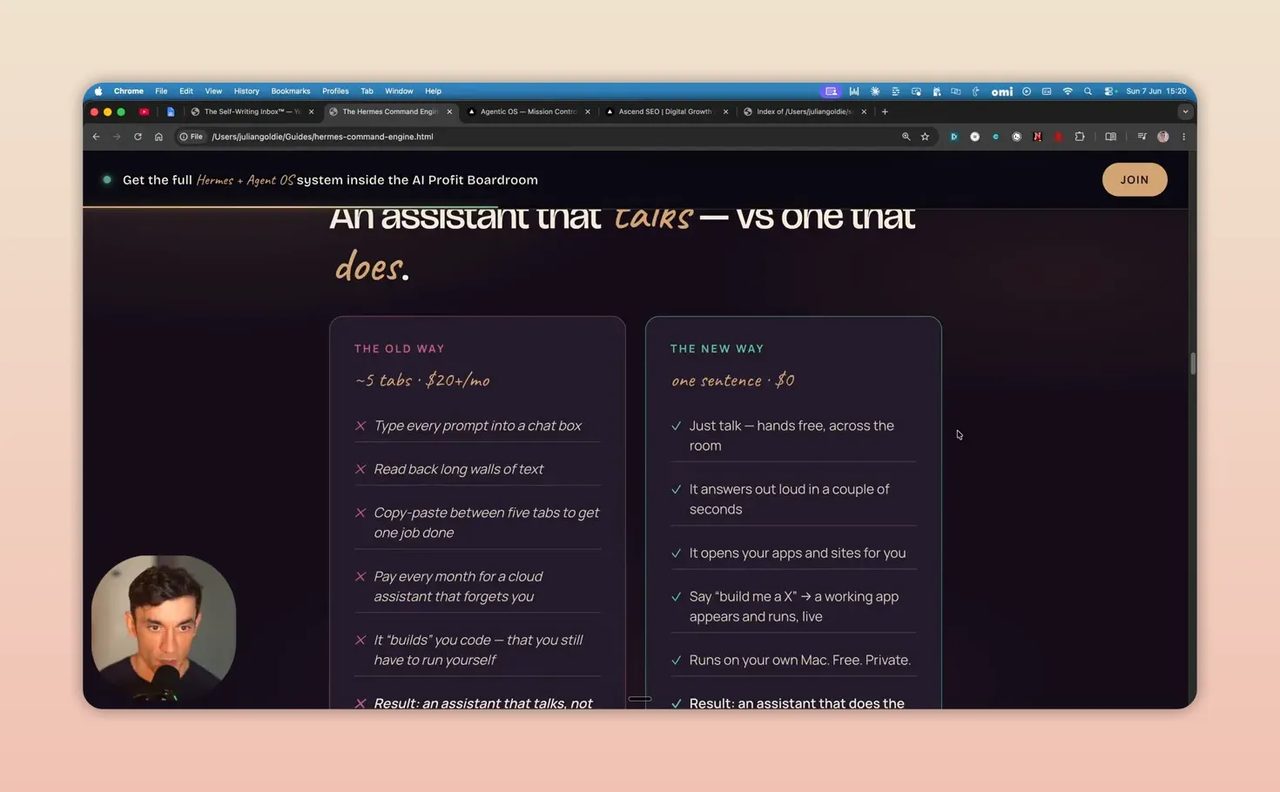The height and width of the screenshot is (792, 1280).
Task: Close The Hermes Command Engine tab
Action: point(449,112)
